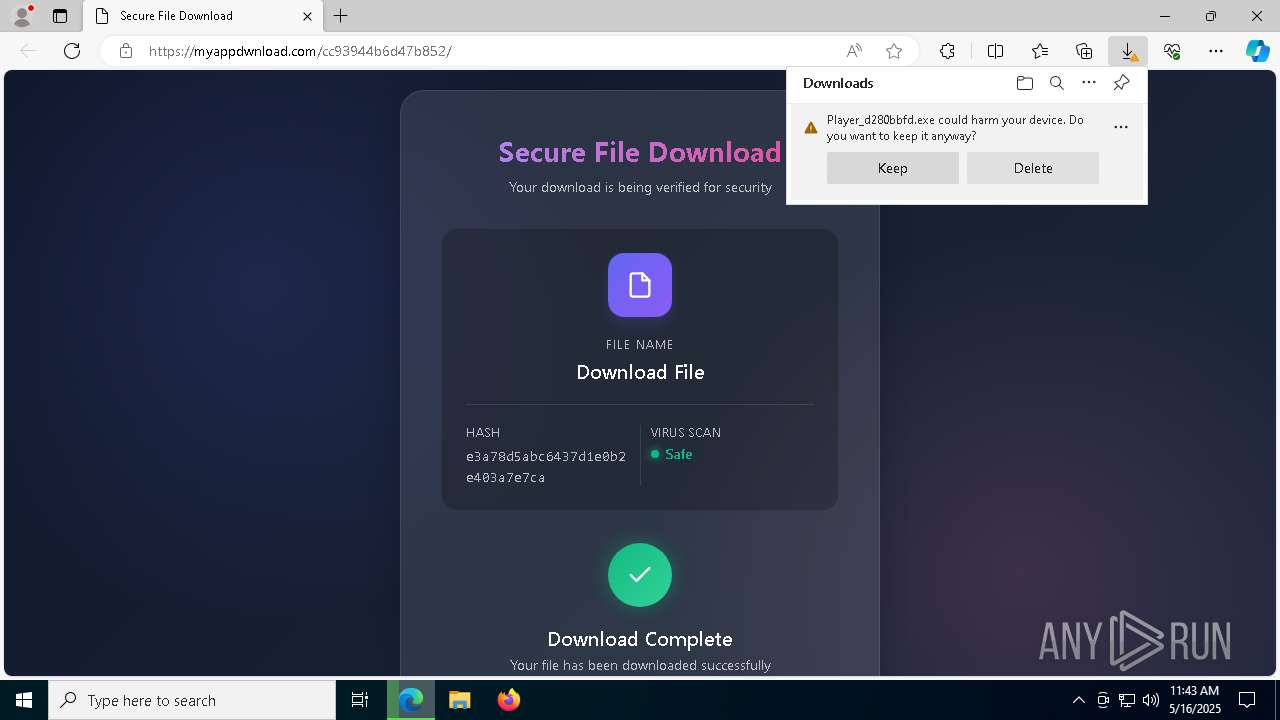Screen dimensions: 1280x720
Task: Add page to favorites star
Action: click(x=894, y=51)
